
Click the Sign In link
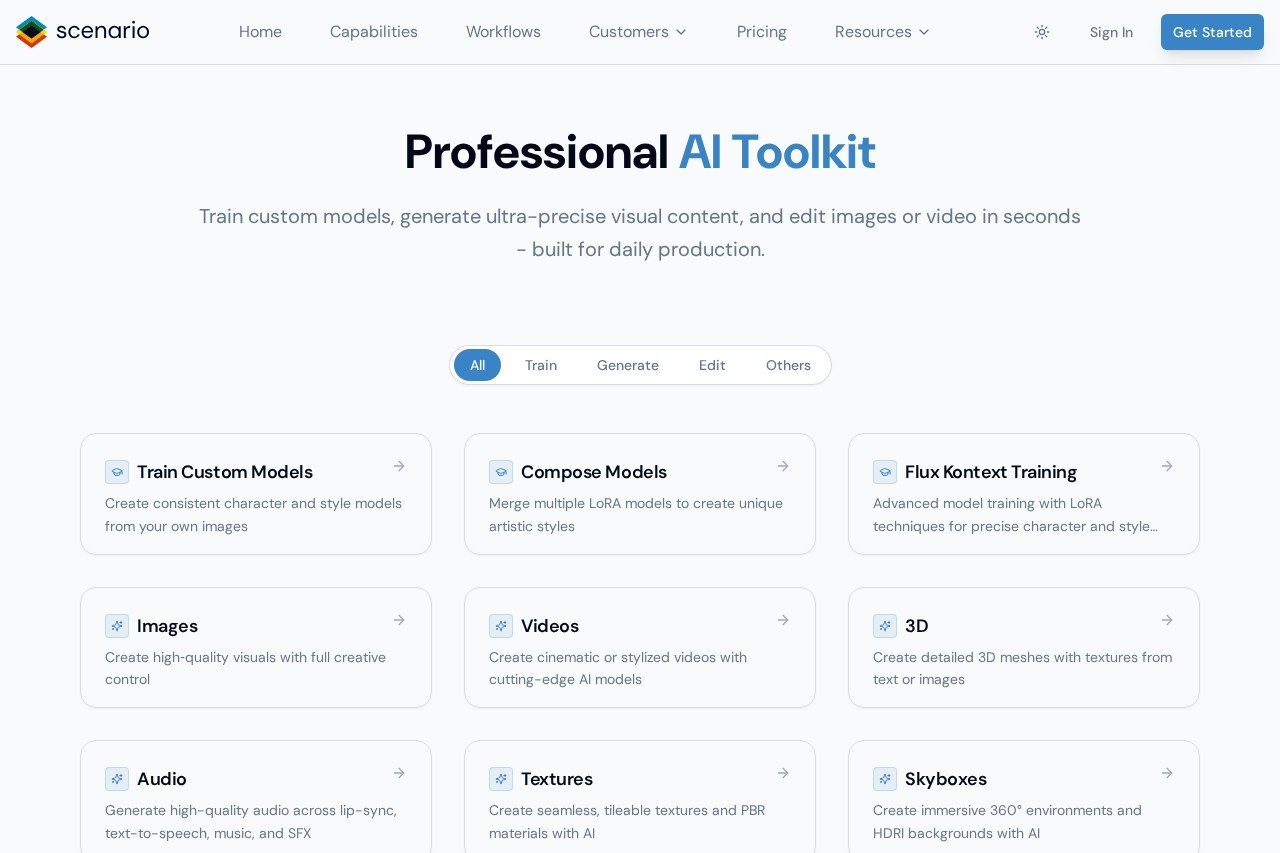coord(1111,32)
